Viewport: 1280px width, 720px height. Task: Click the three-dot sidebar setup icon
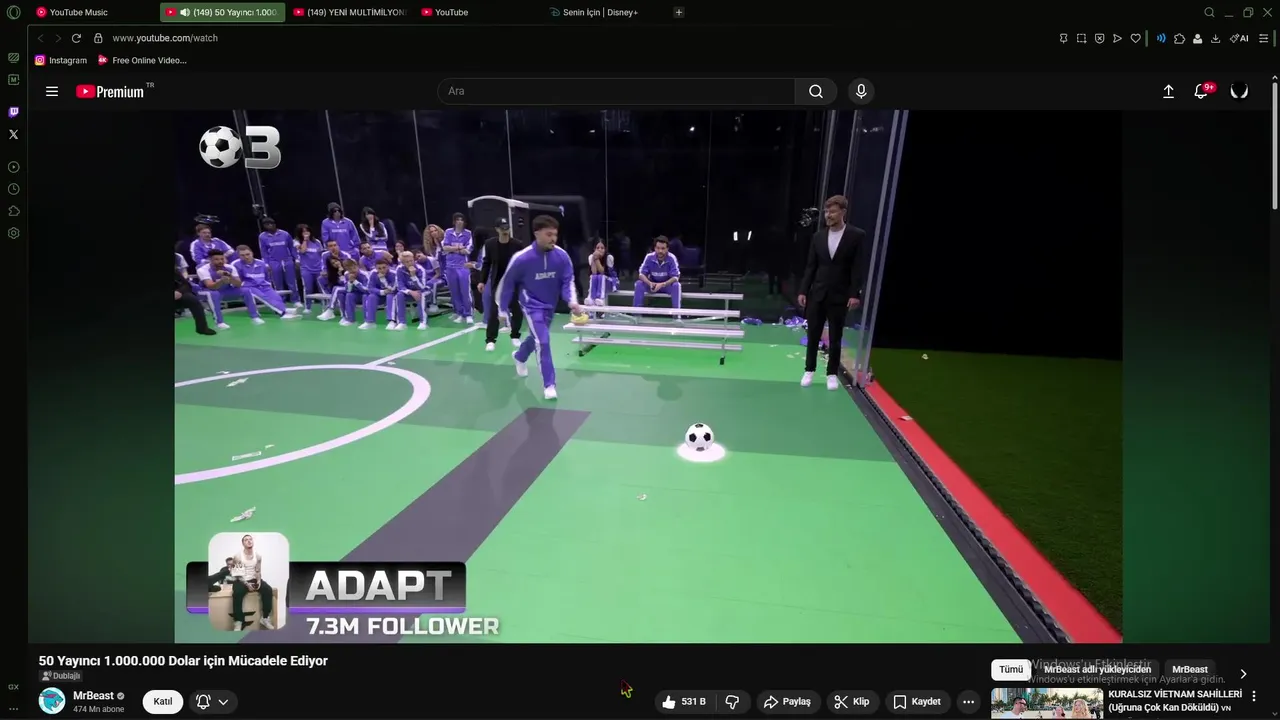(13, 708)
